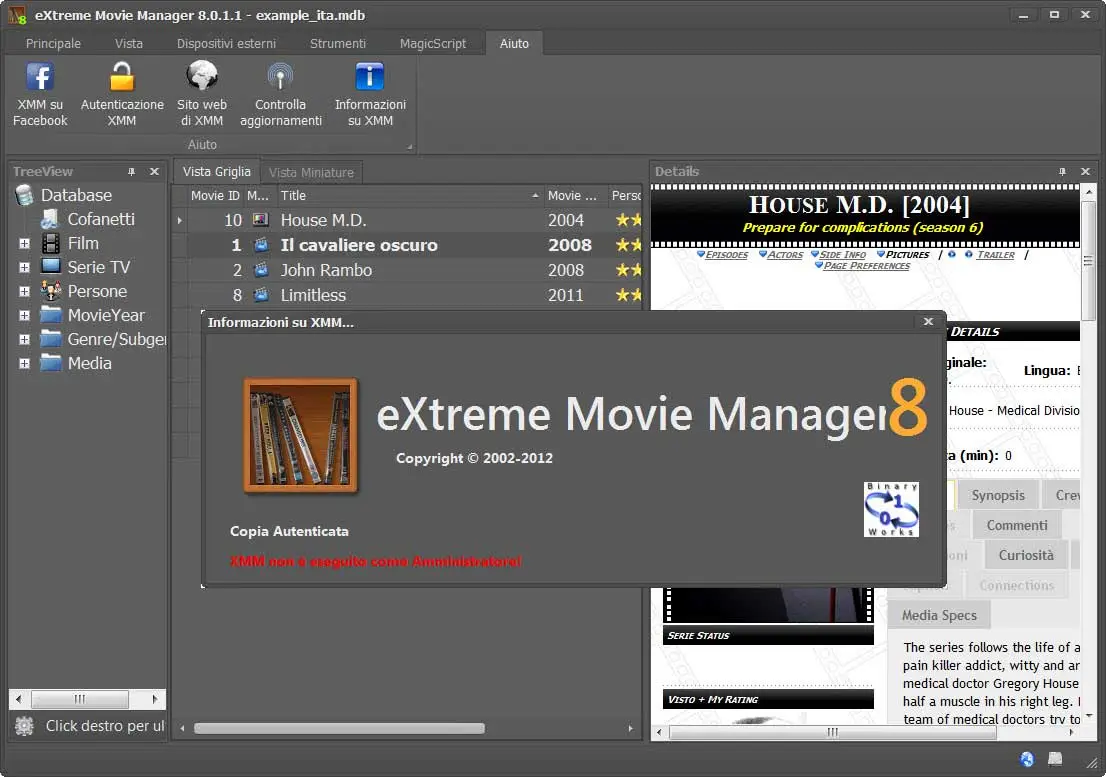Open the Synopsis tab in Details
Image resolution: width=1106 pixels, height=777 pixels.
coord(997,495)
